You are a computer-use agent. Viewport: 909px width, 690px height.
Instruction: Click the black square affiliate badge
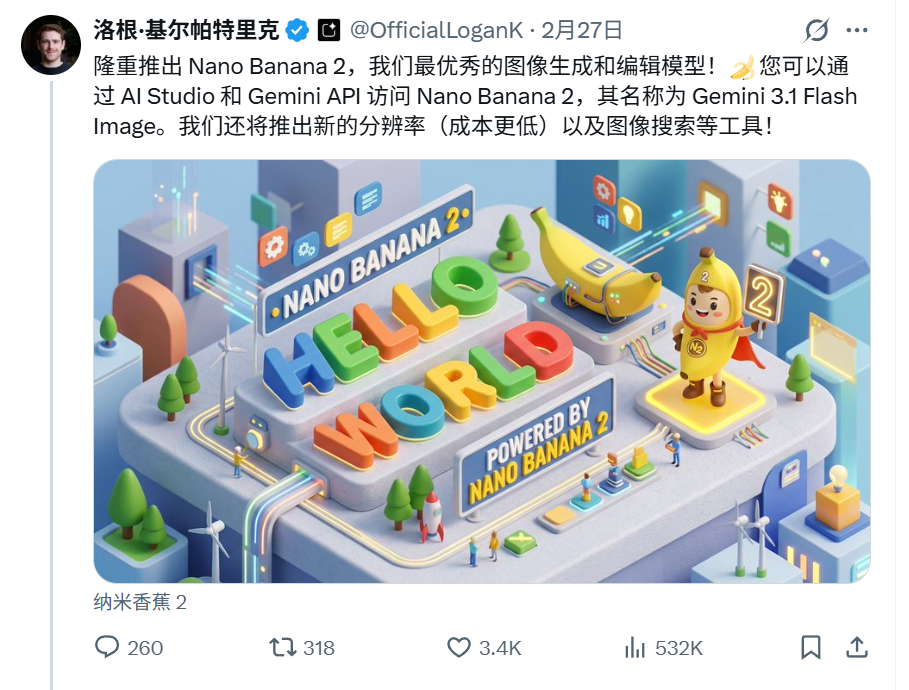pos(329,30)
